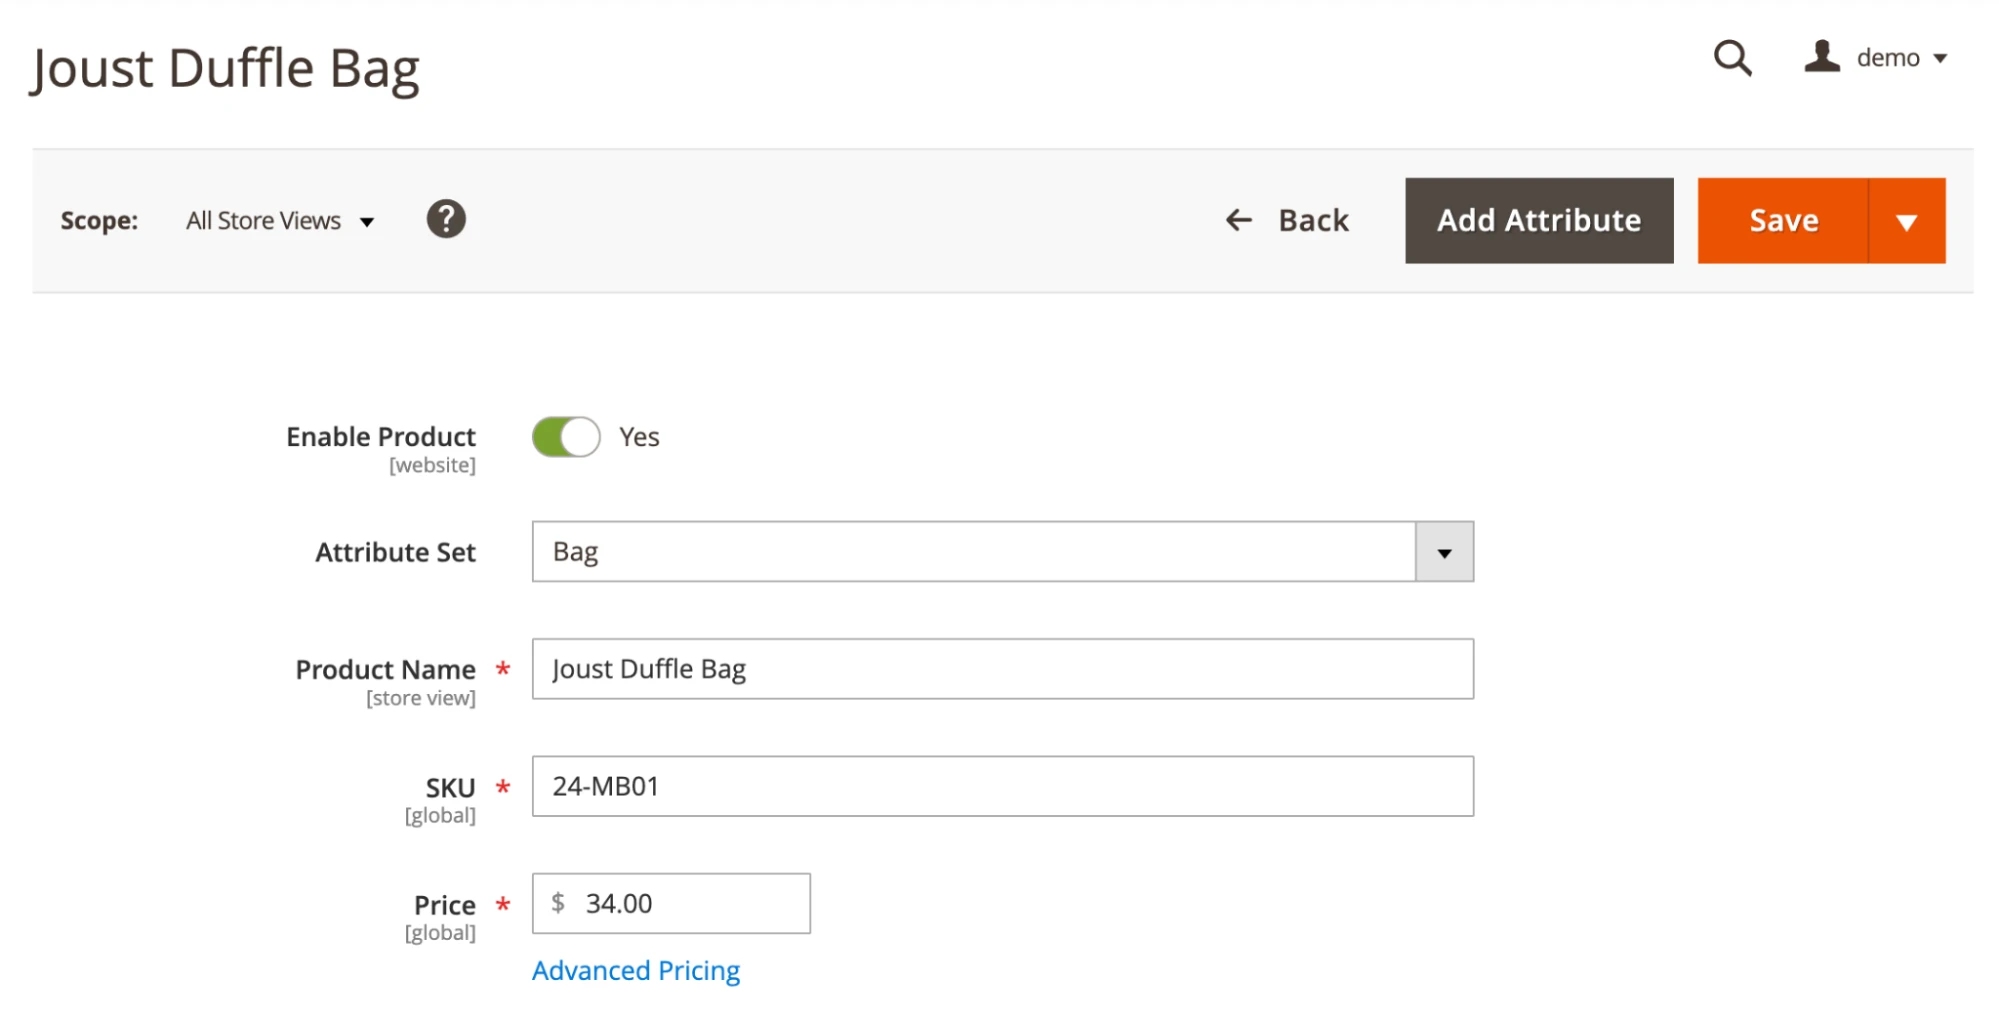Click the Price field showing 34.00

(x=690, y=904)
